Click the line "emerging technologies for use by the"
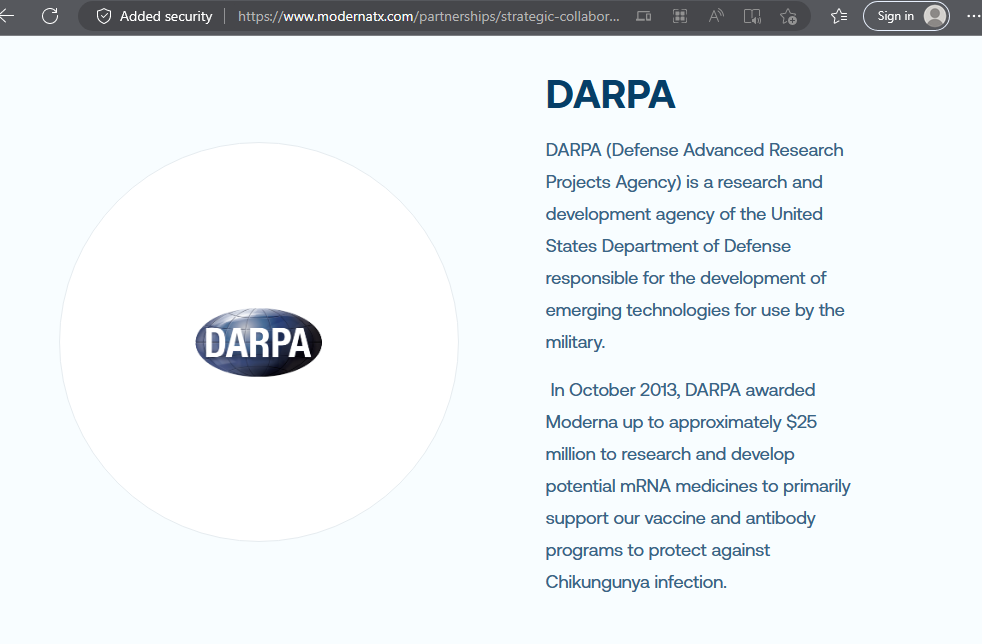982x644 pixels. tap(695, 310)
